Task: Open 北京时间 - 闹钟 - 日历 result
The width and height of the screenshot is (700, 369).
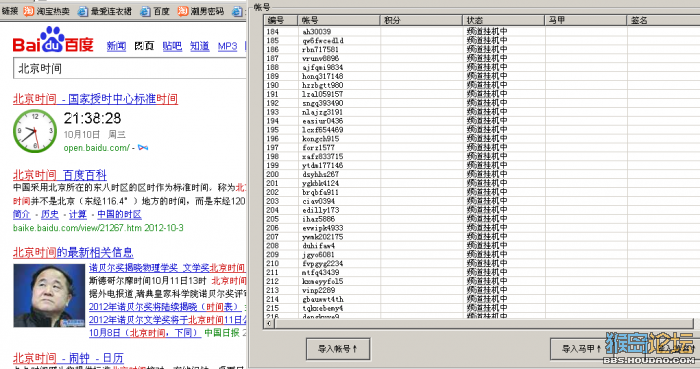Action: [x=68, y=358]
